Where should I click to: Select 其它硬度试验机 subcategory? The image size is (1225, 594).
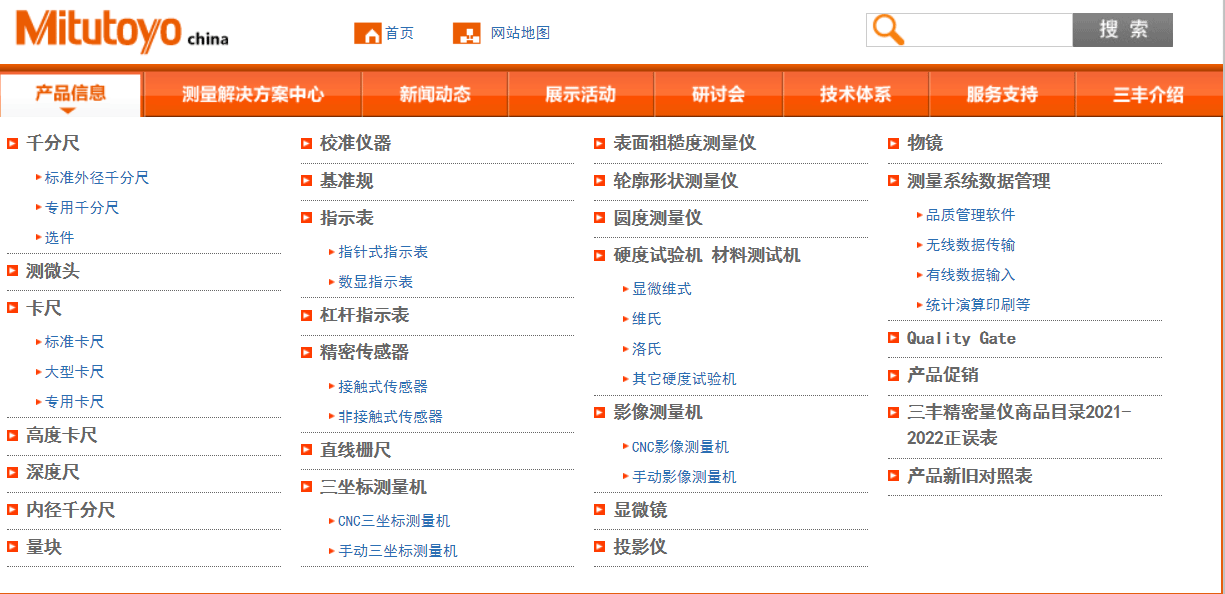point(684,379)
